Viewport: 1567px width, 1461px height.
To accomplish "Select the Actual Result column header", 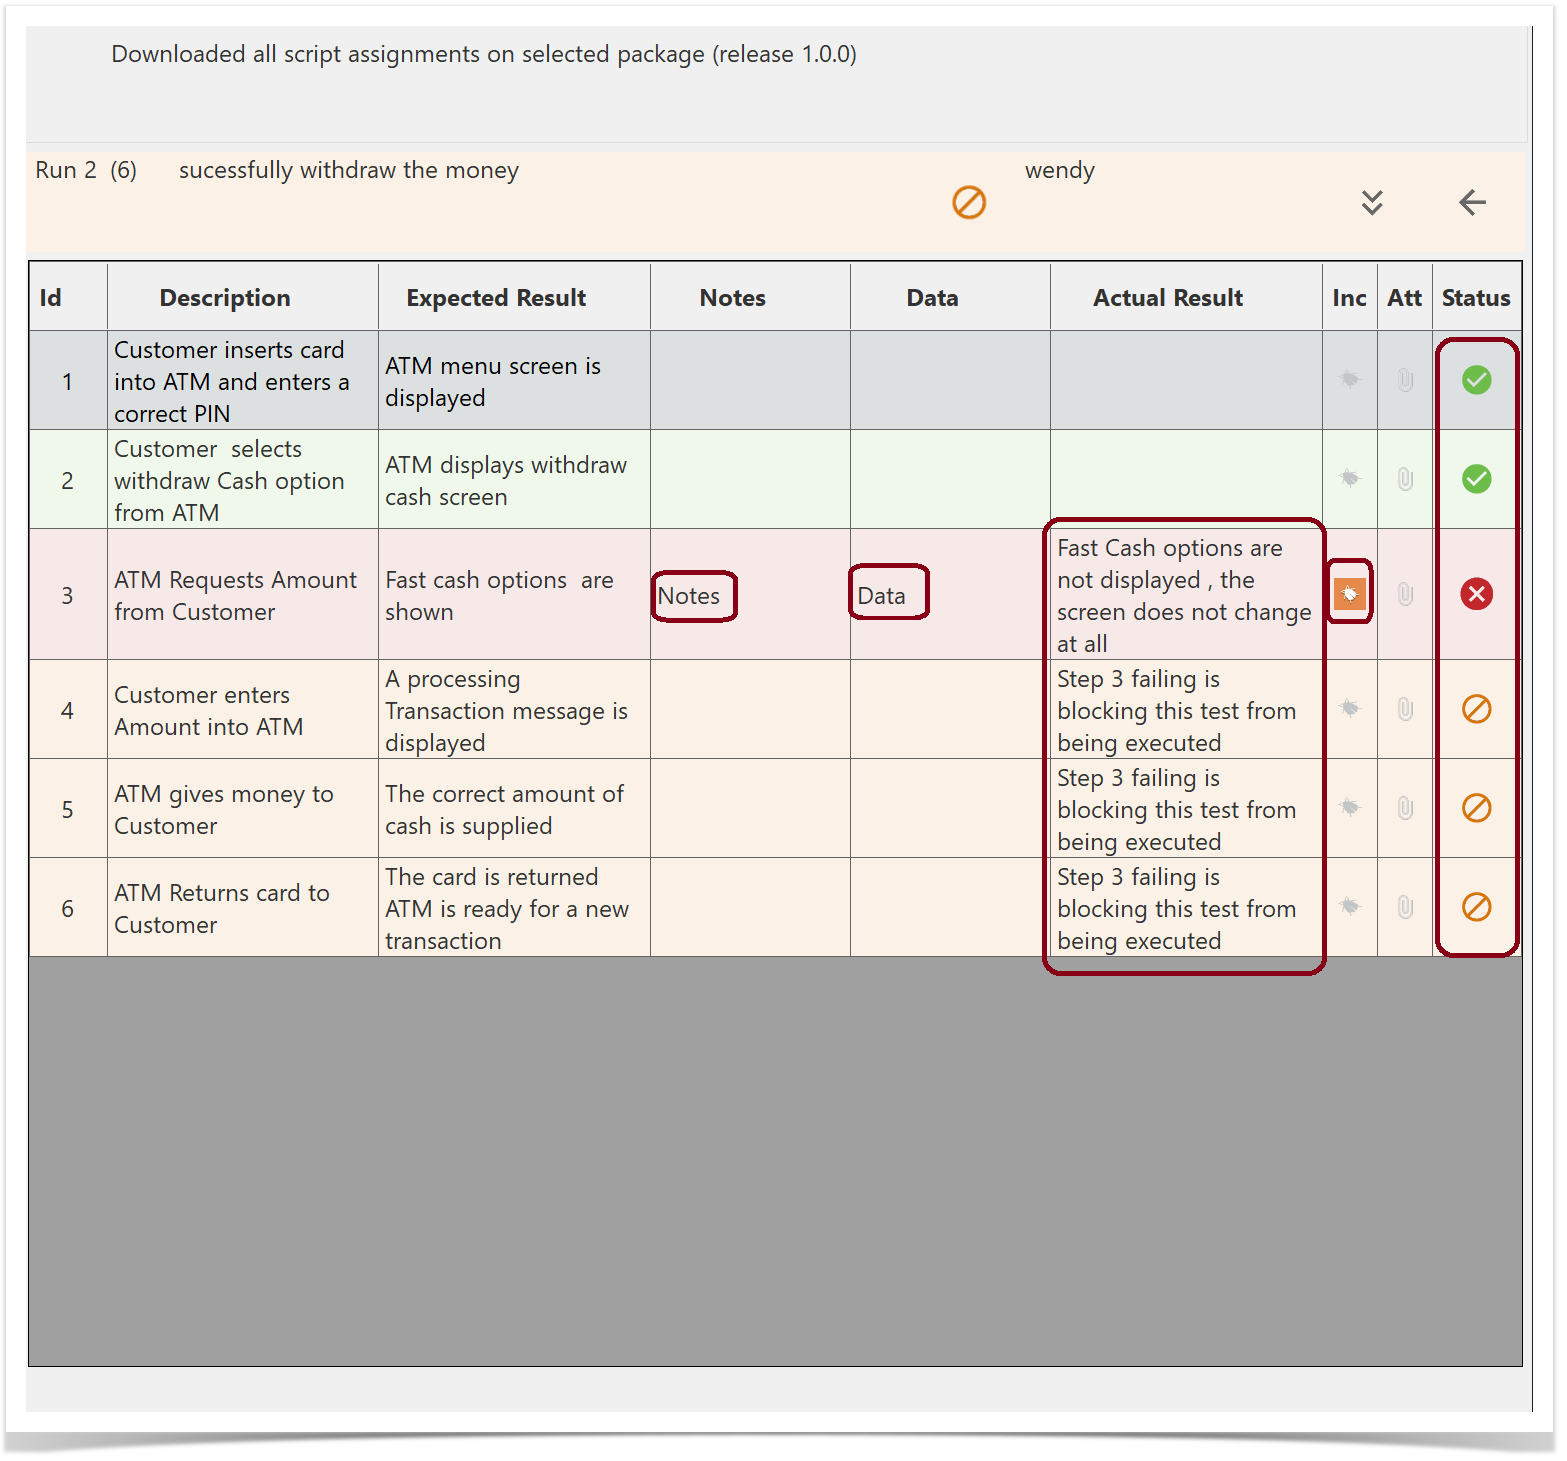I will point(1167,298).
